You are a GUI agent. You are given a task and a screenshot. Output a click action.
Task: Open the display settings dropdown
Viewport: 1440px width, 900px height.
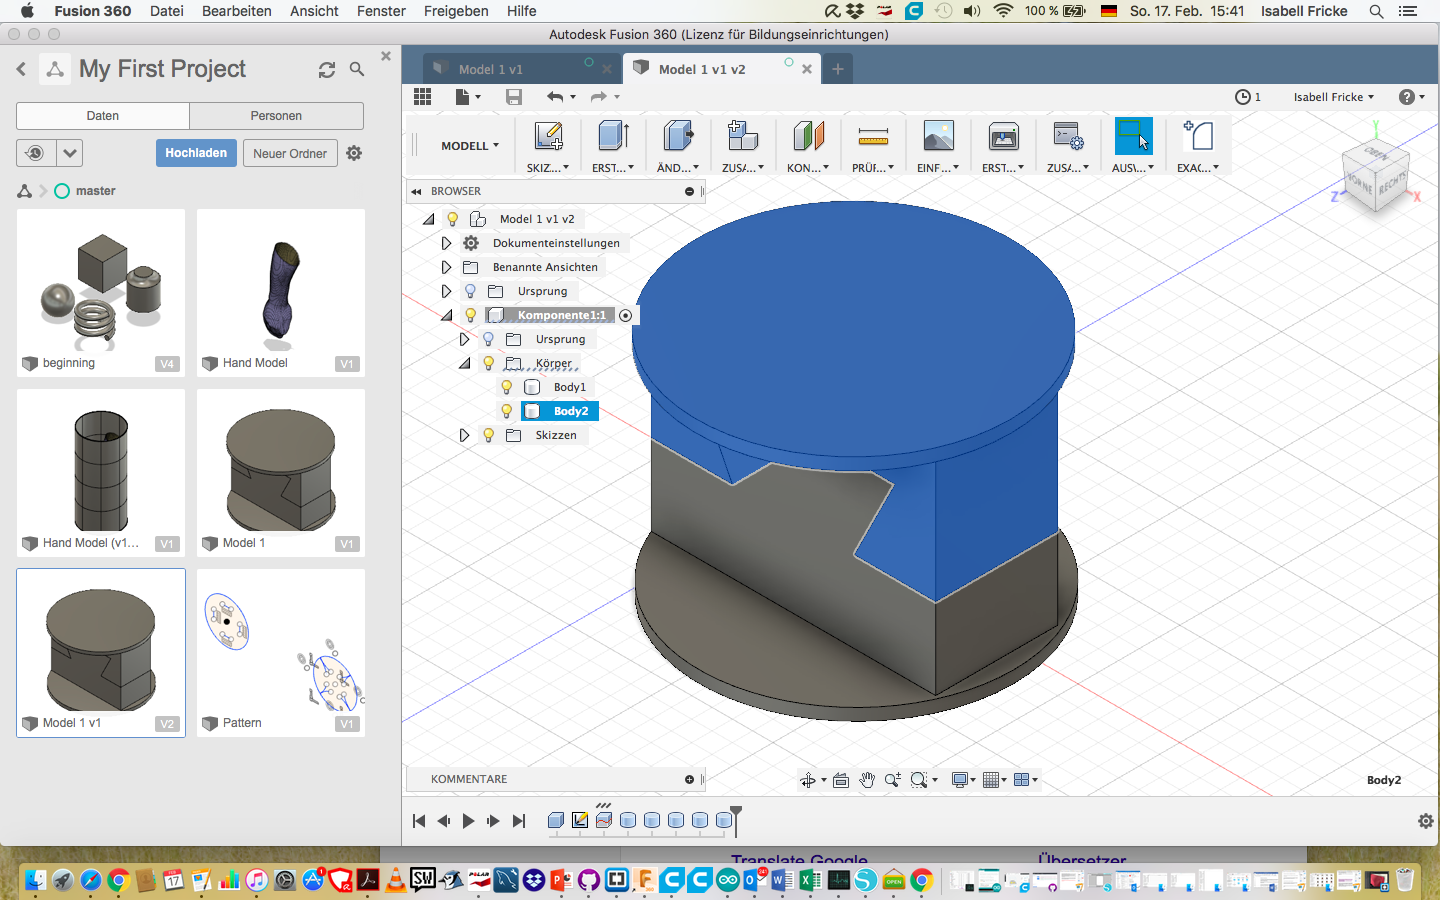point(963,780)
